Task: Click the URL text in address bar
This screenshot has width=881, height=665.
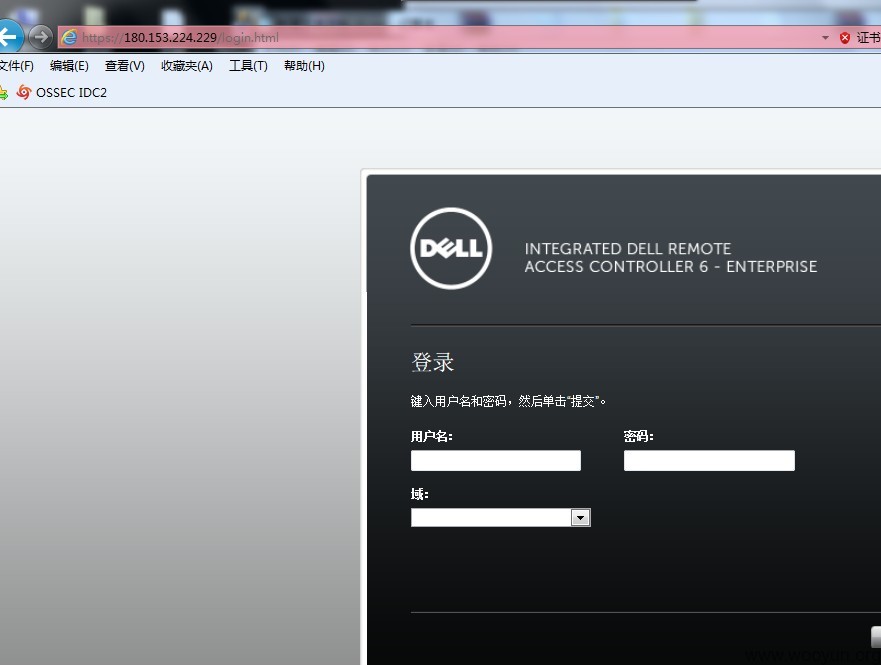Action: coord(180,38)
